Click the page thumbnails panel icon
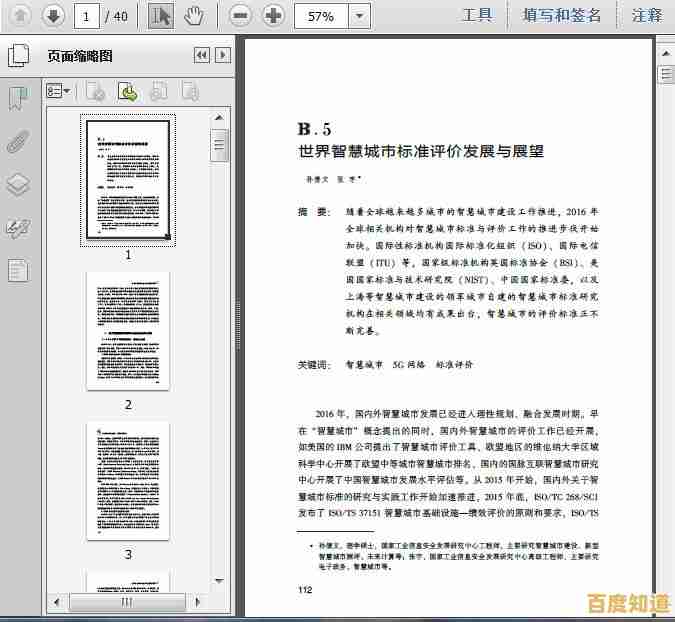This screenshot has width=675, height=622. (19, 55)
